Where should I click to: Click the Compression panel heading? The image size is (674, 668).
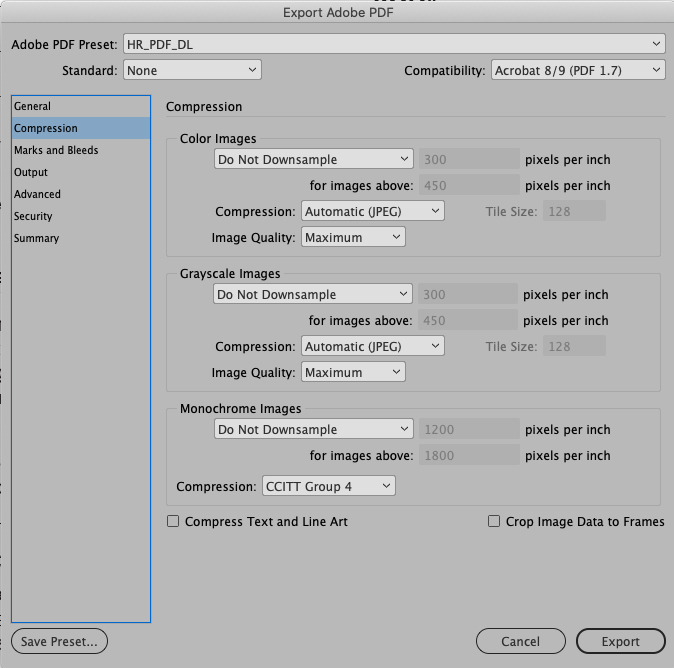pyautogui.click(x=204, y=106)
